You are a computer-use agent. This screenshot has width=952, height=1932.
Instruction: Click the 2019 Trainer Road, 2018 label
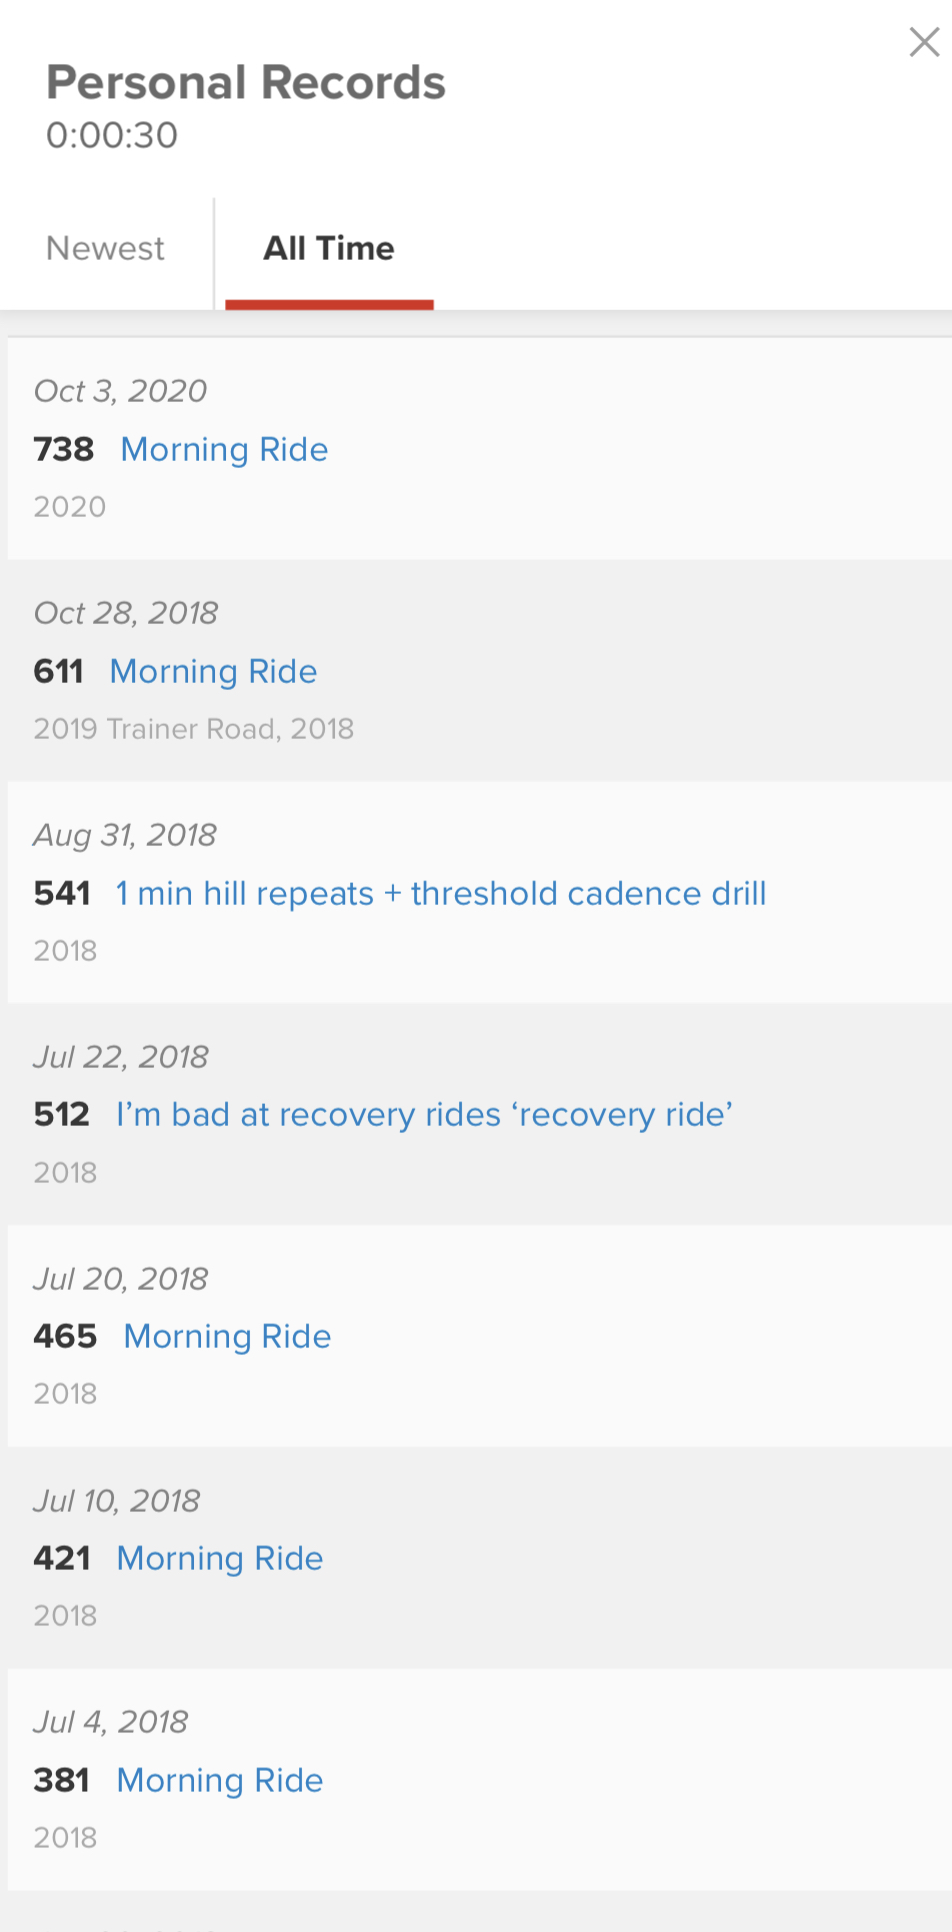pos(193,729)
